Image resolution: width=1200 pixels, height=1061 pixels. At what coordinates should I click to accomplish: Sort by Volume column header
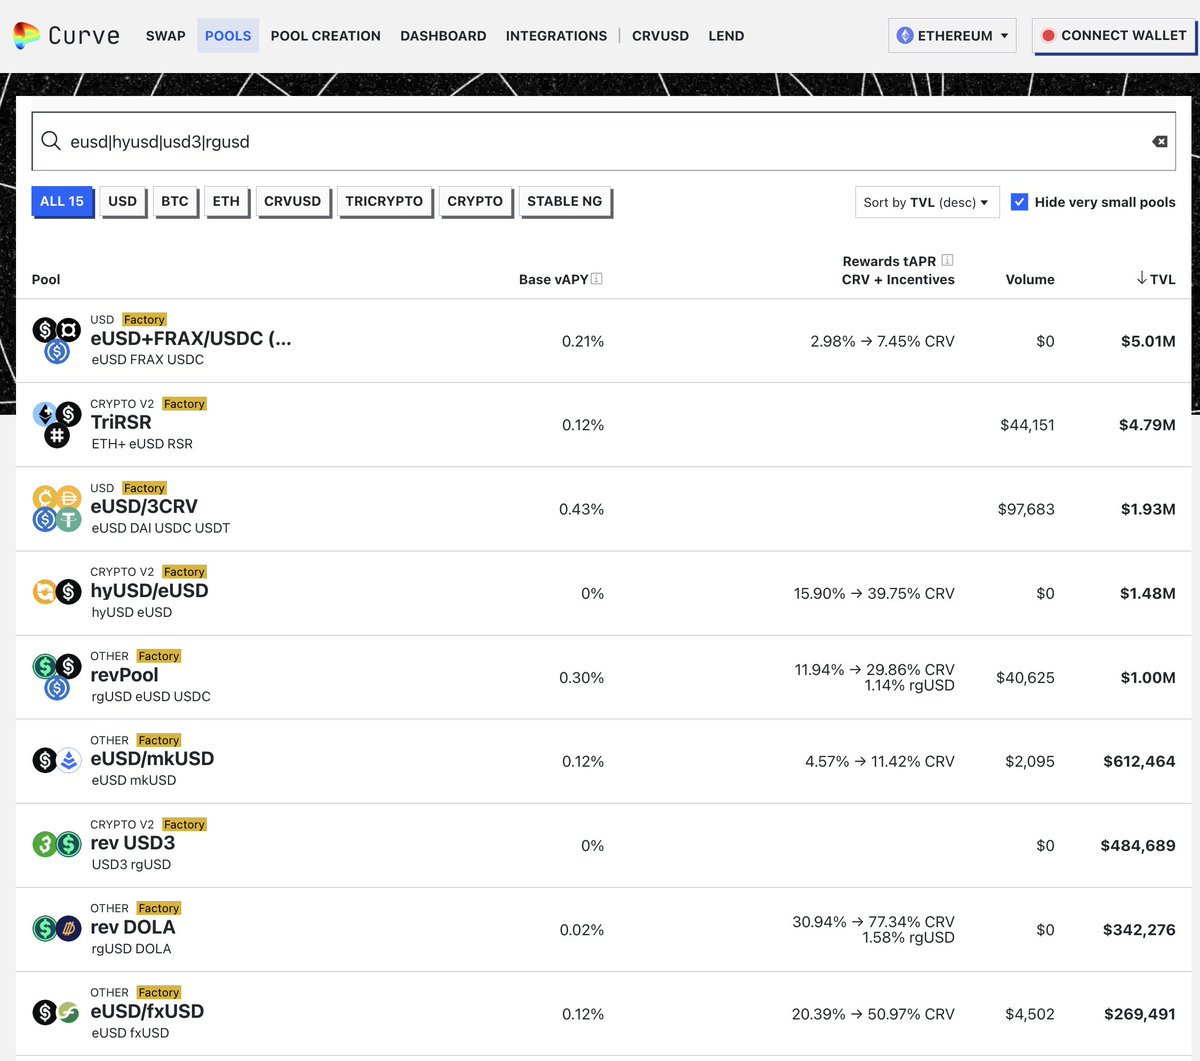click(x=1030, y=279)
